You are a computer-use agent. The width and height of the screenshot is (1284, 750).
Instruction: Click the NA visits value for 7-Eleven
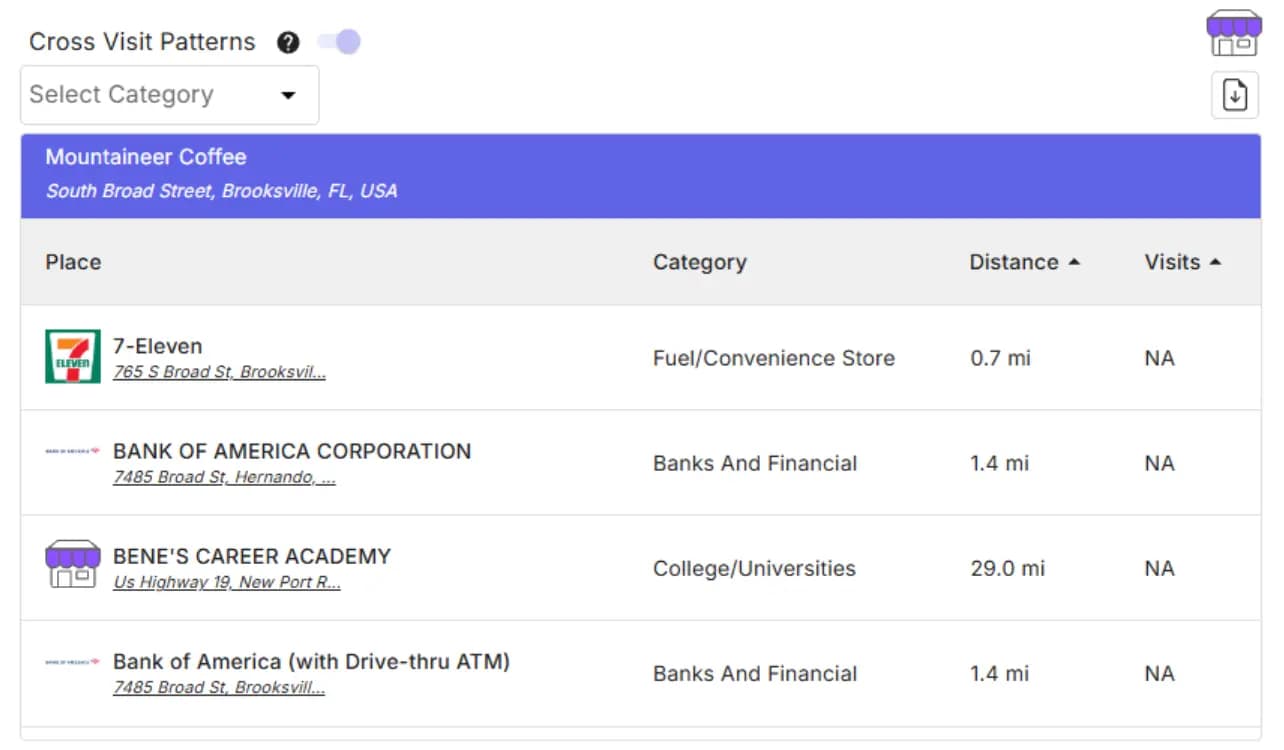pos(1160,358)
